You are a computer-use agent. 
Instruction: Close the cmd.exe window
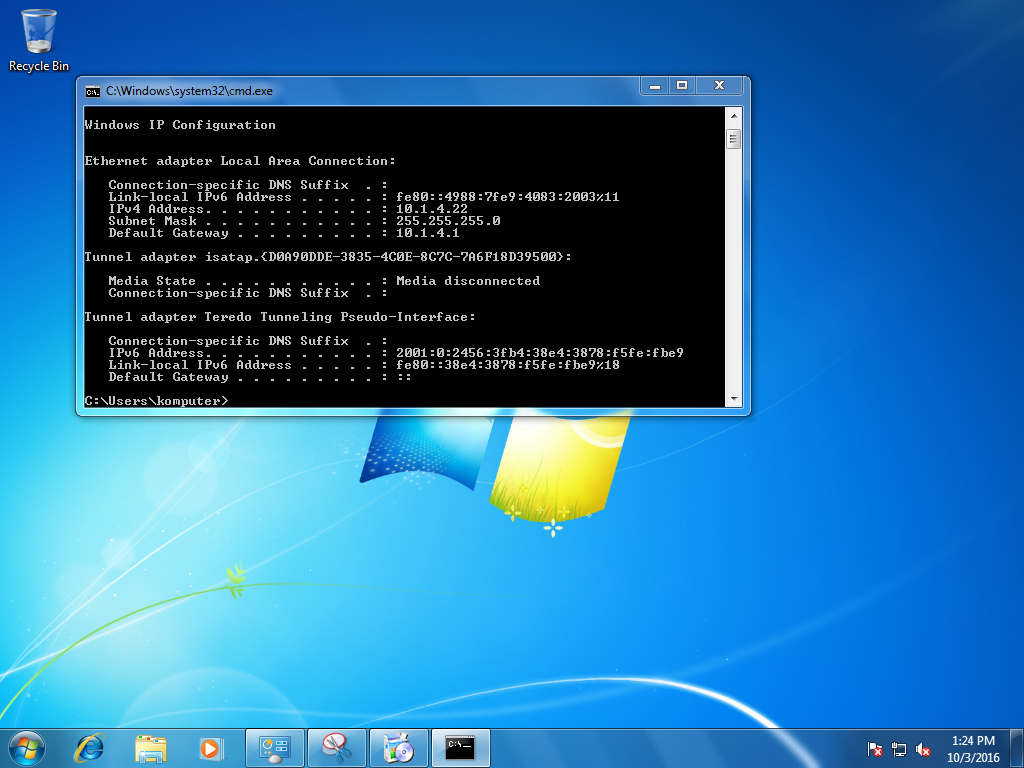719,86
